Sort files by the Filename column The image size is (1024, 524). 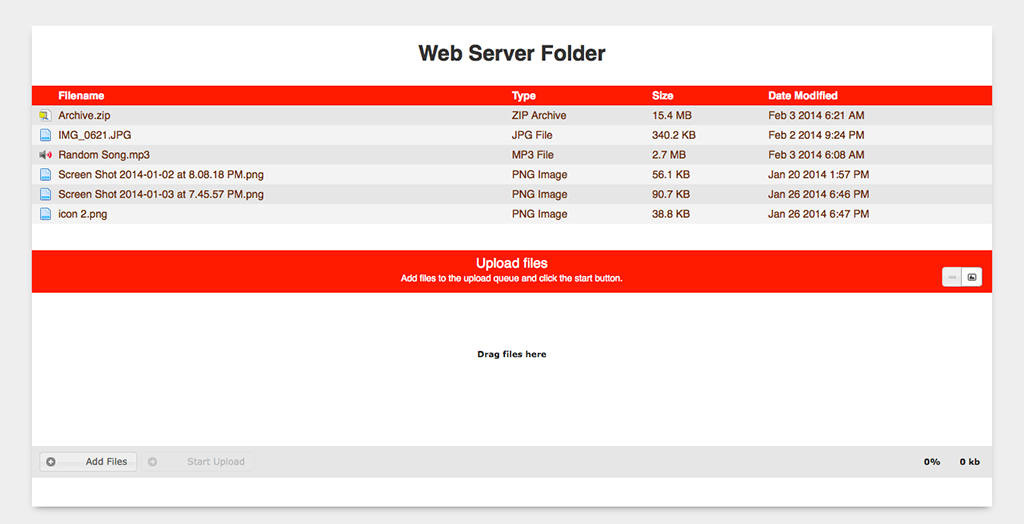point(81,96)
